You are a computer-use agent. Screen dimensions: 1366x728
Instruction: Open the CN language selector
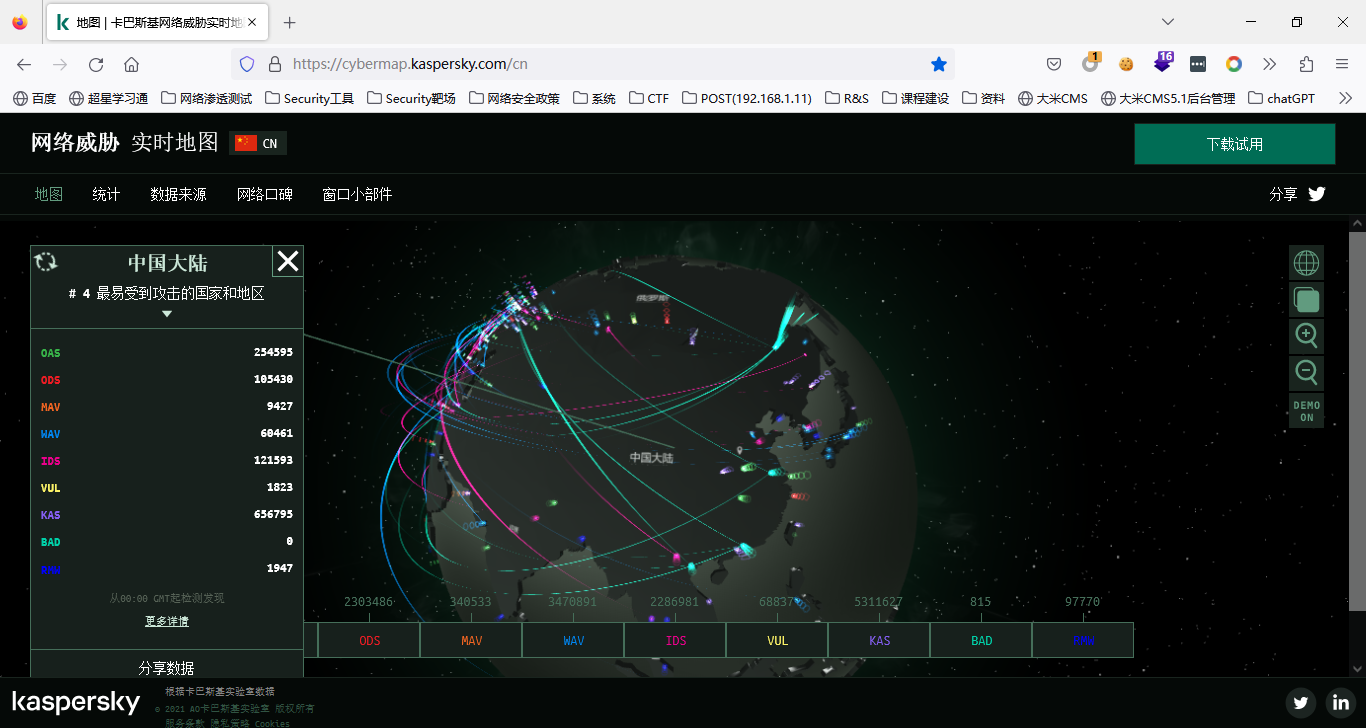click(x=258, y=143)
